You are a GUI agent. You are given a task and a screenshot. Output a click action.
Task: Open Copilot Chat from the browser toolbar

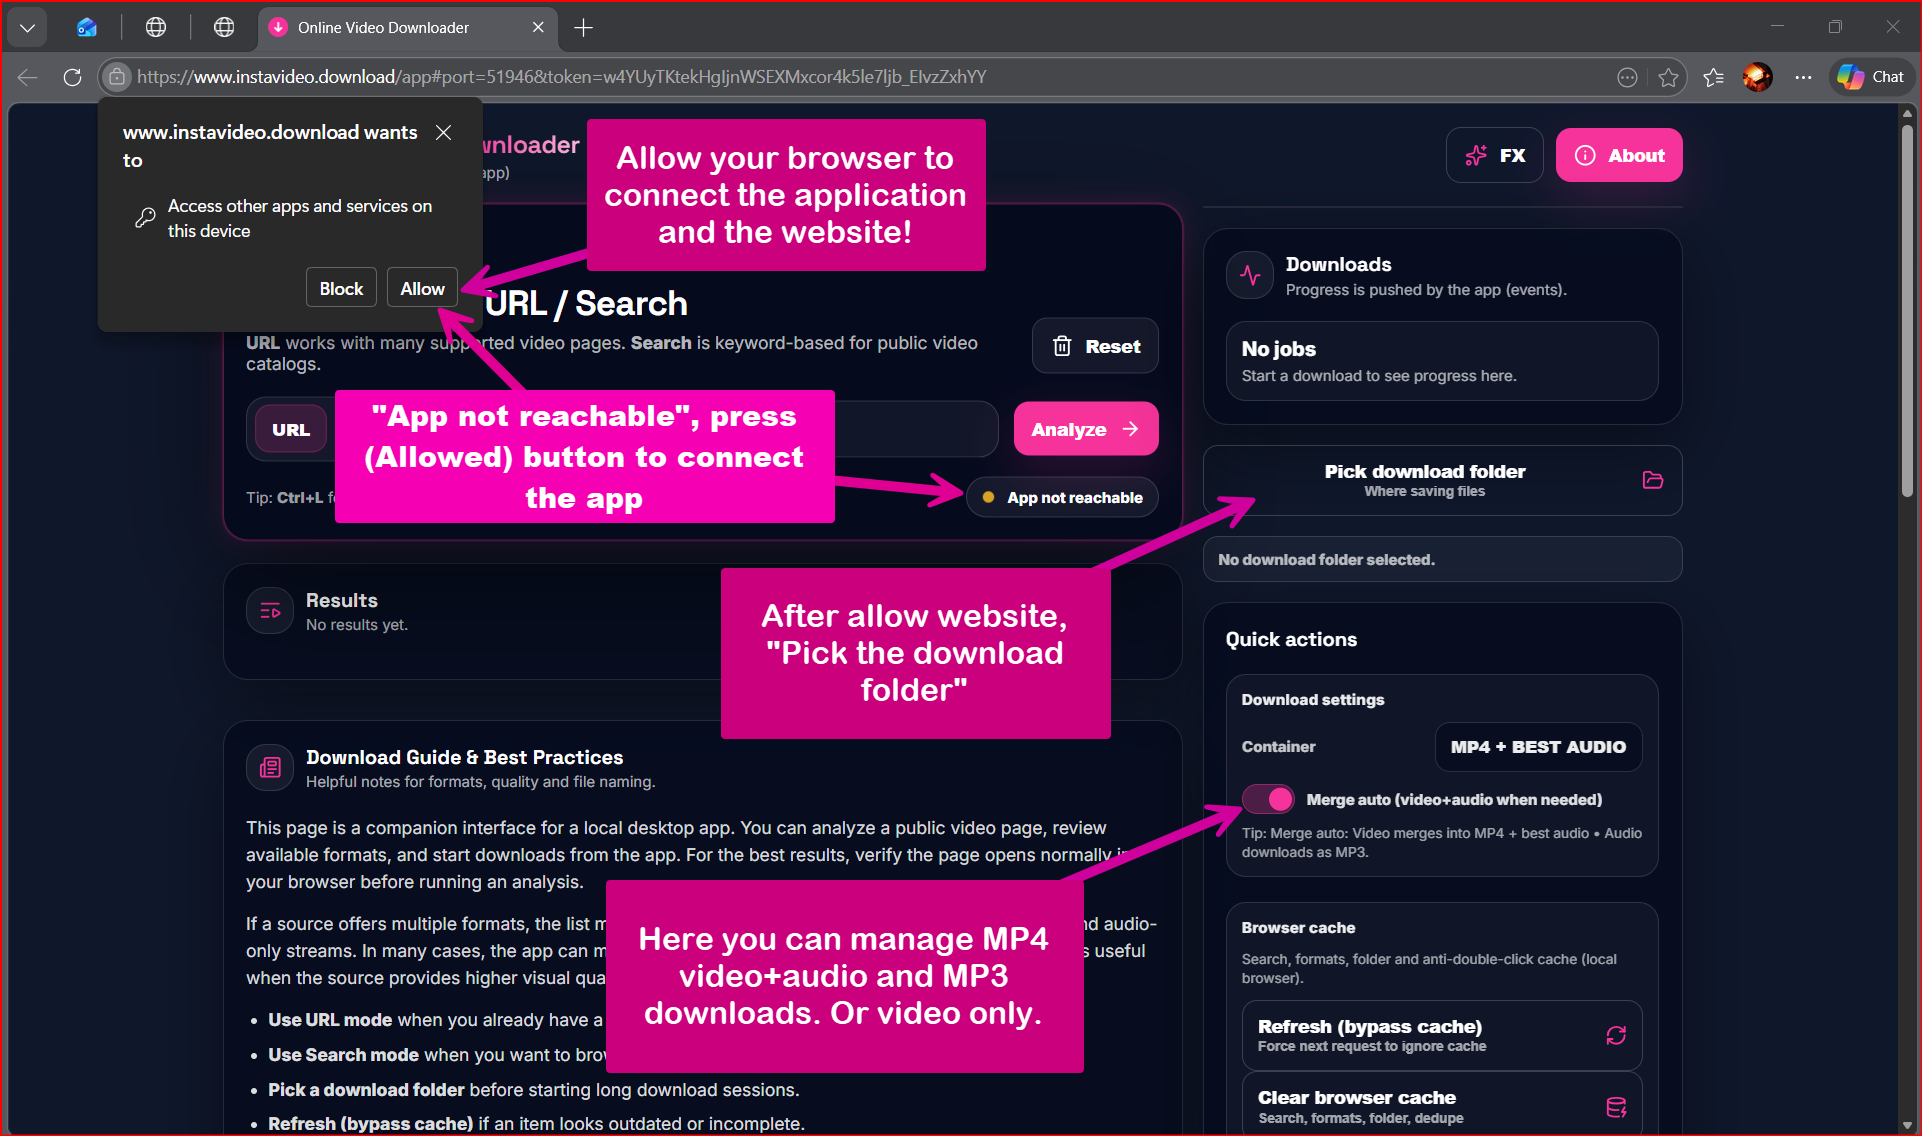(1869, 77)
